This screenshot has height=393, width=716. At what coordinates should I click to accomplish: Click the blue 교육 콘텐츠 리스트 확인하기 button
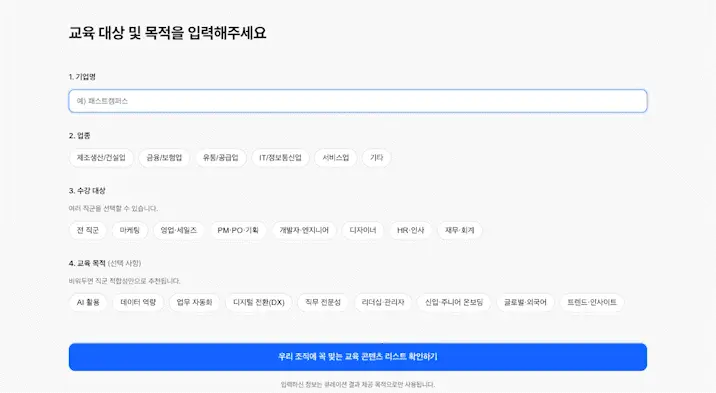tap(358, 357)
